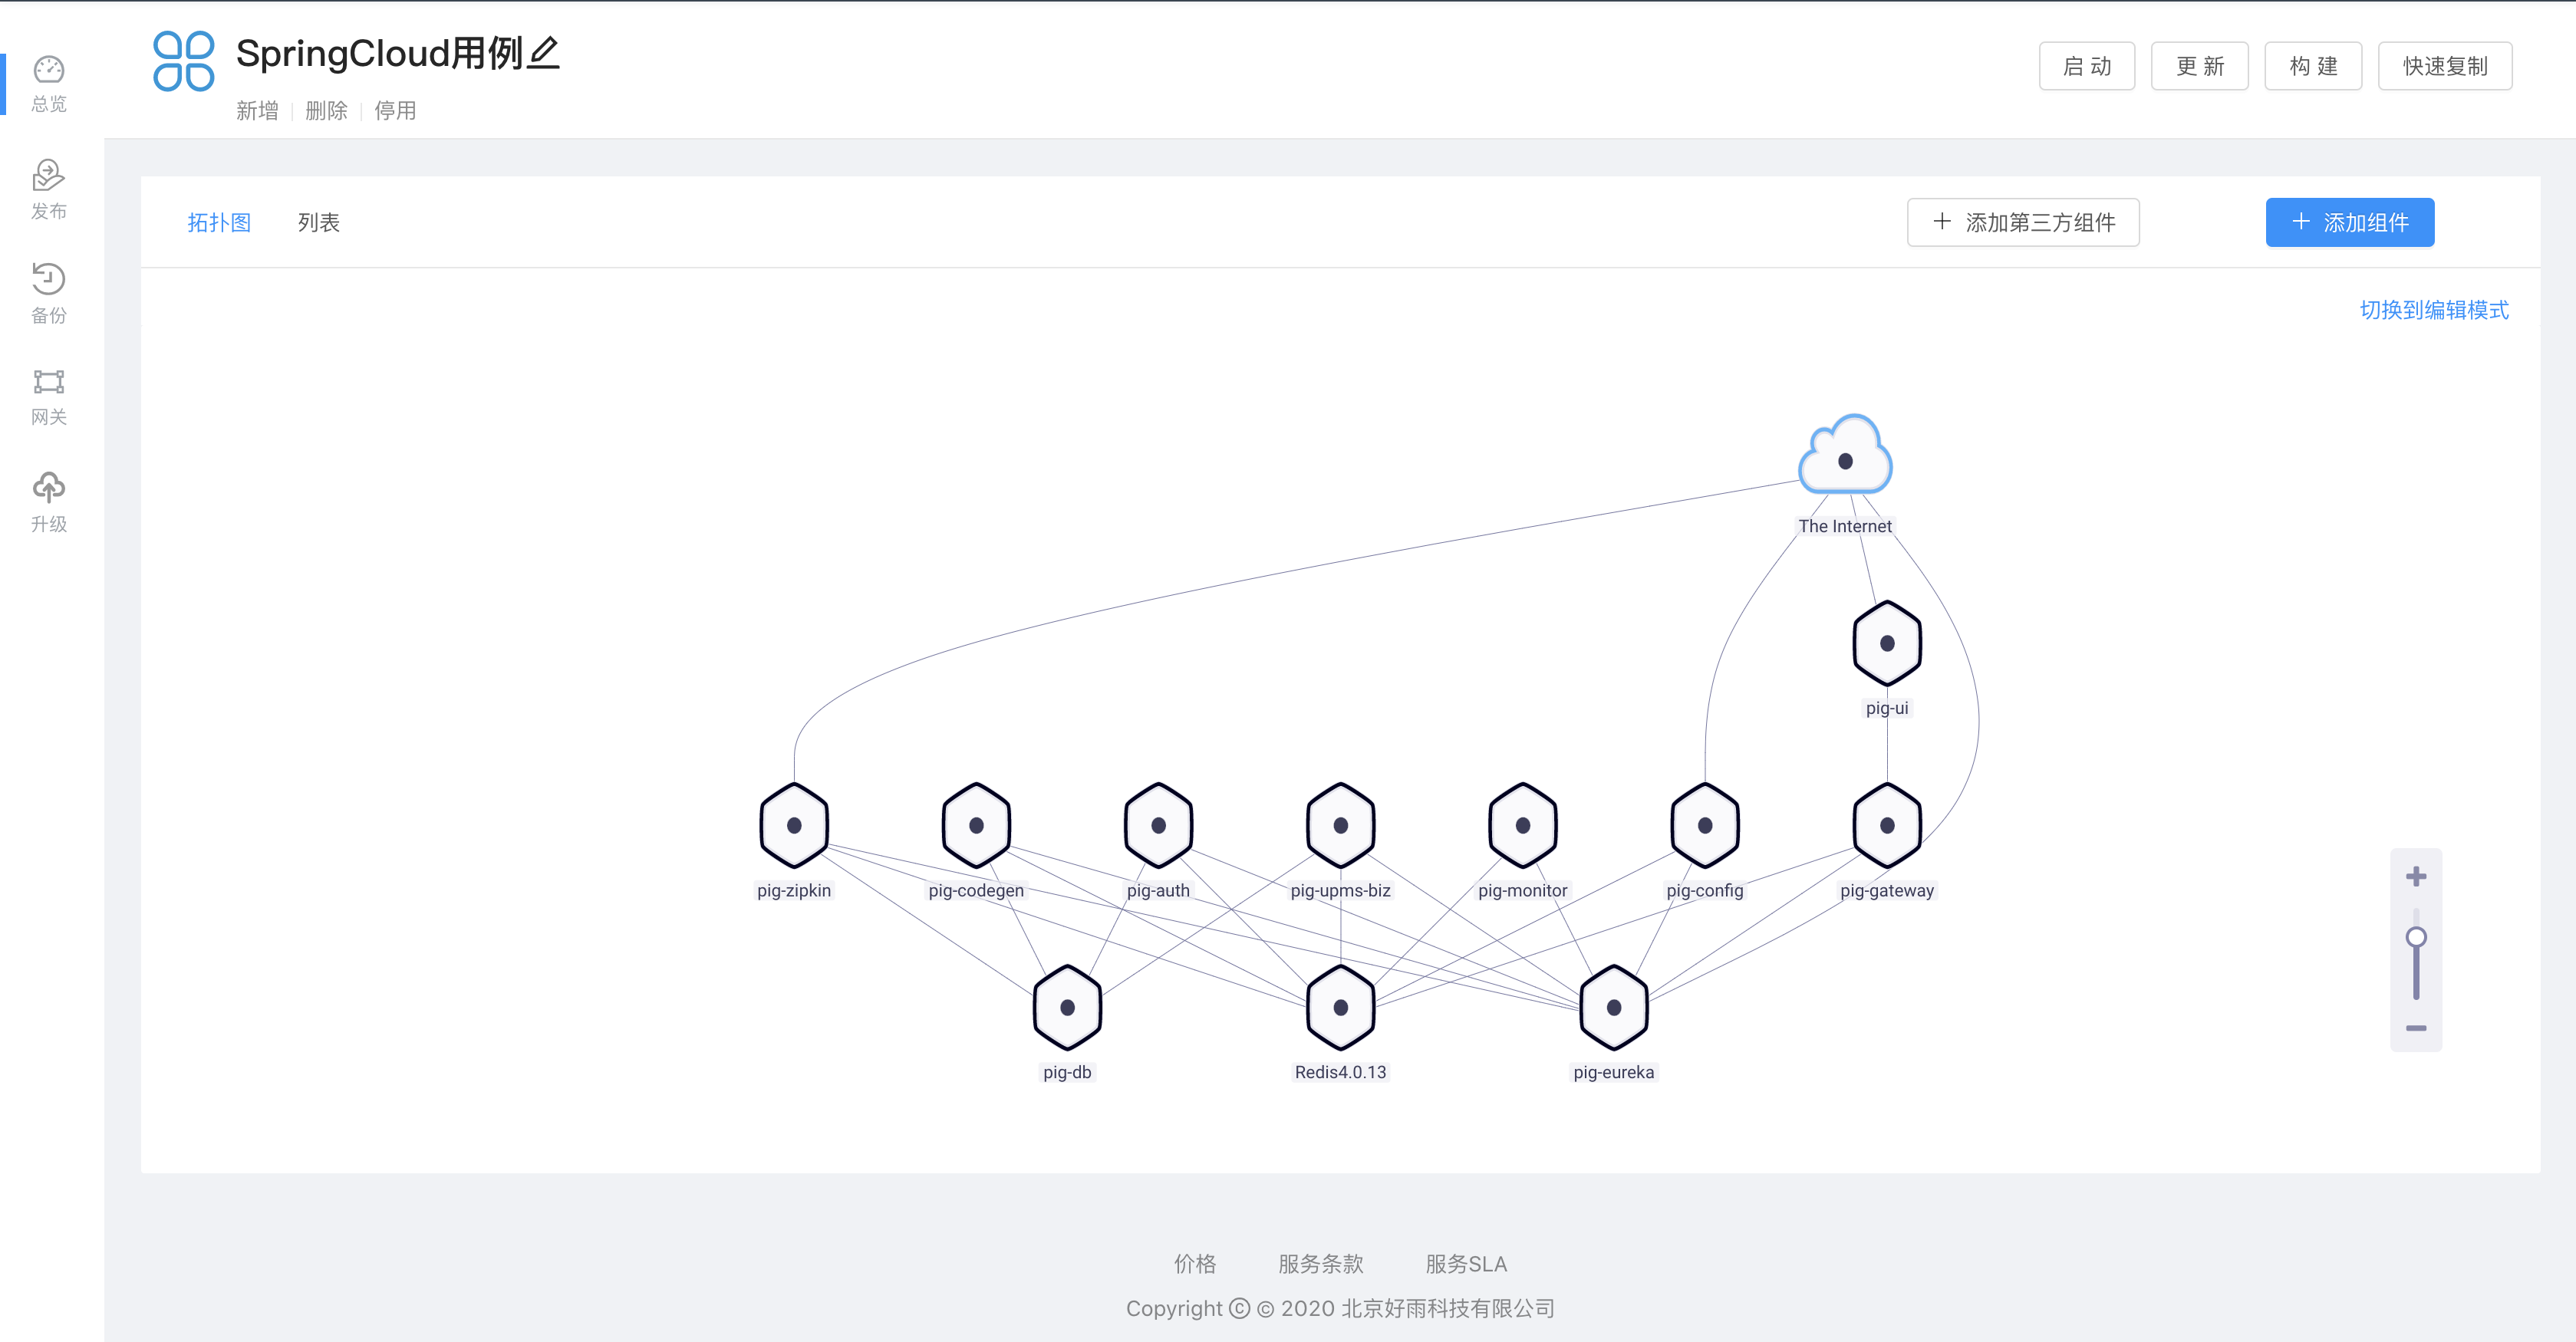Screen dimensions: 2576x1342
Task: Select the pig-monitor hexagon node
Action: tap(1523, 825)
